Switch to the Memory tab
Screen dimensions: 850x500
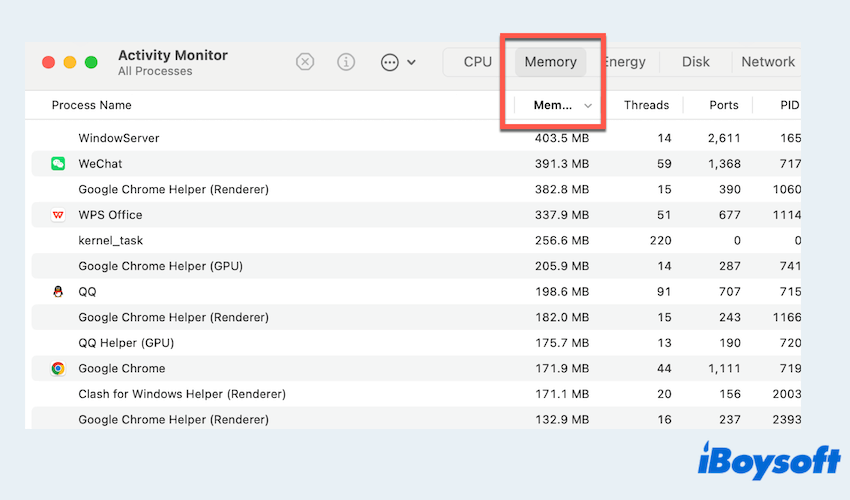pos(550,62)
